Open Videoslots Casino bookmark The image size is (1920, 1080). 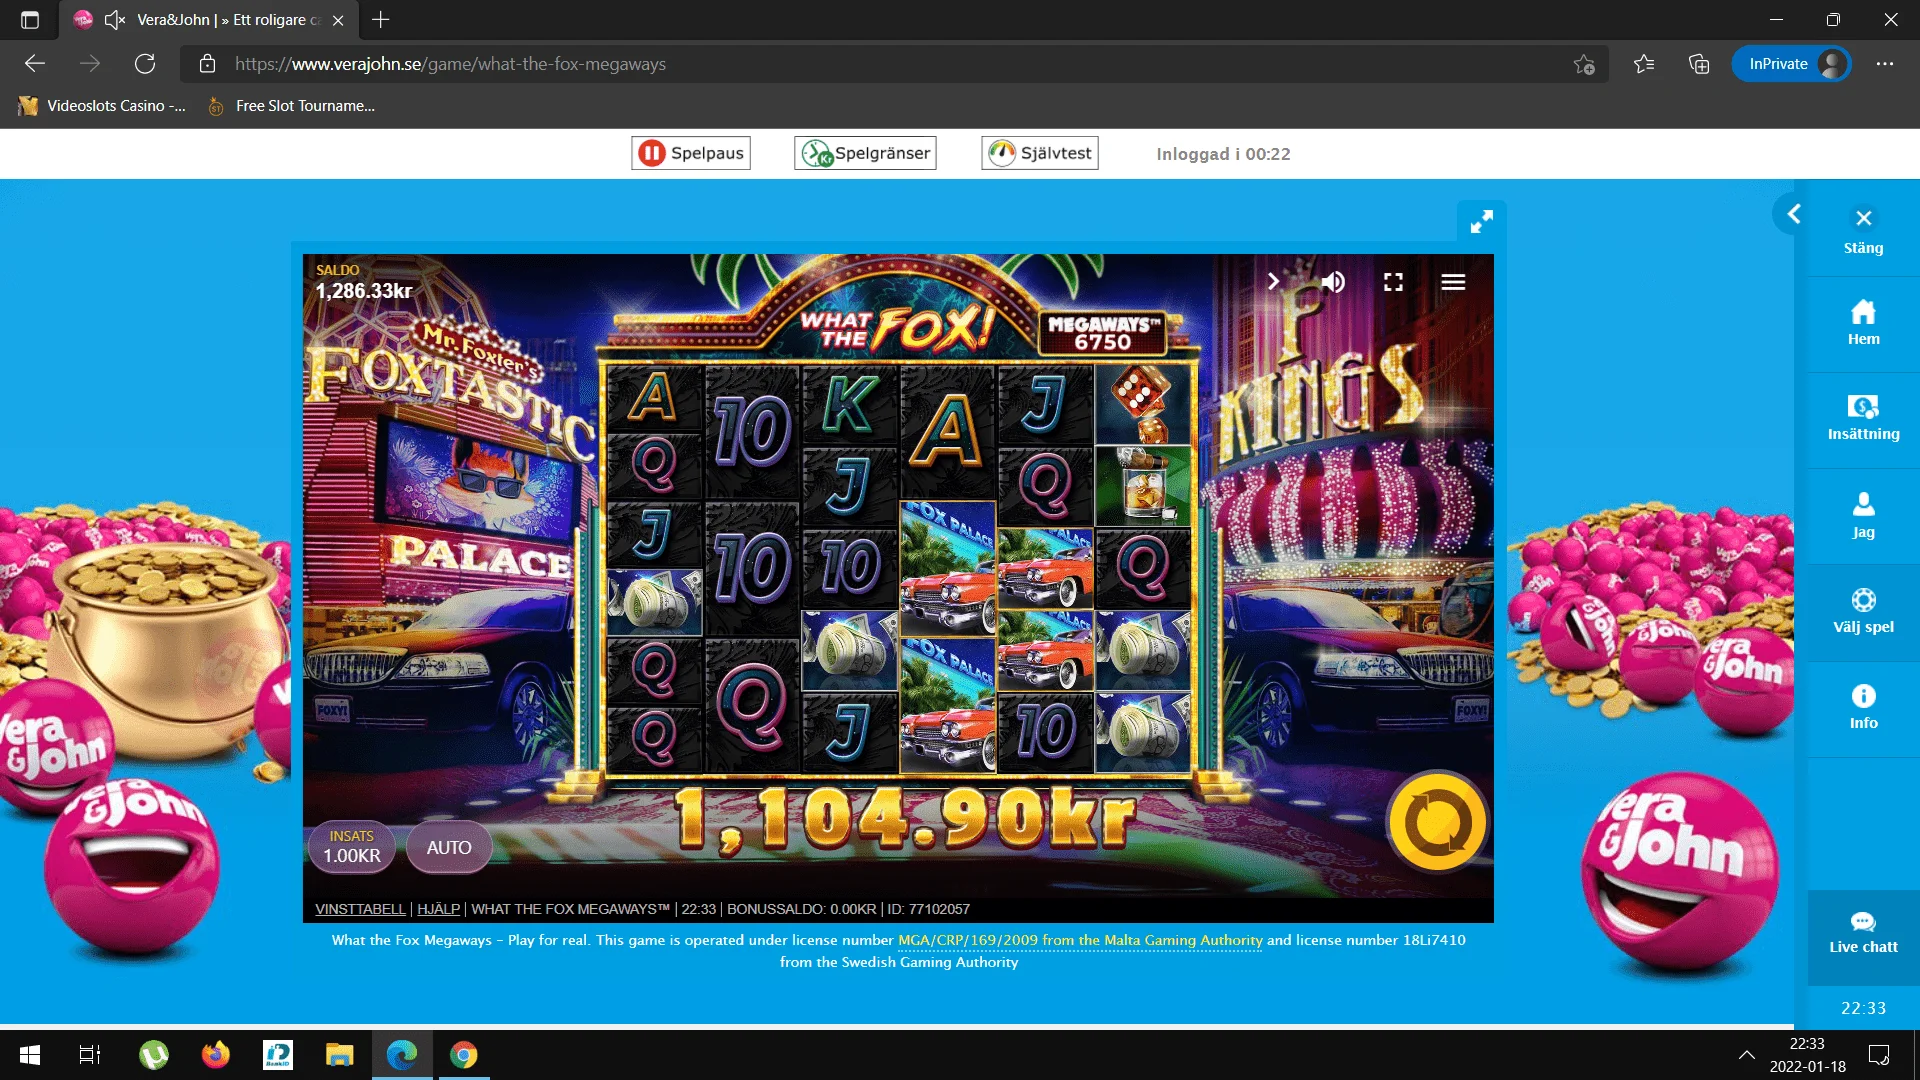click(x=102, y=106)
